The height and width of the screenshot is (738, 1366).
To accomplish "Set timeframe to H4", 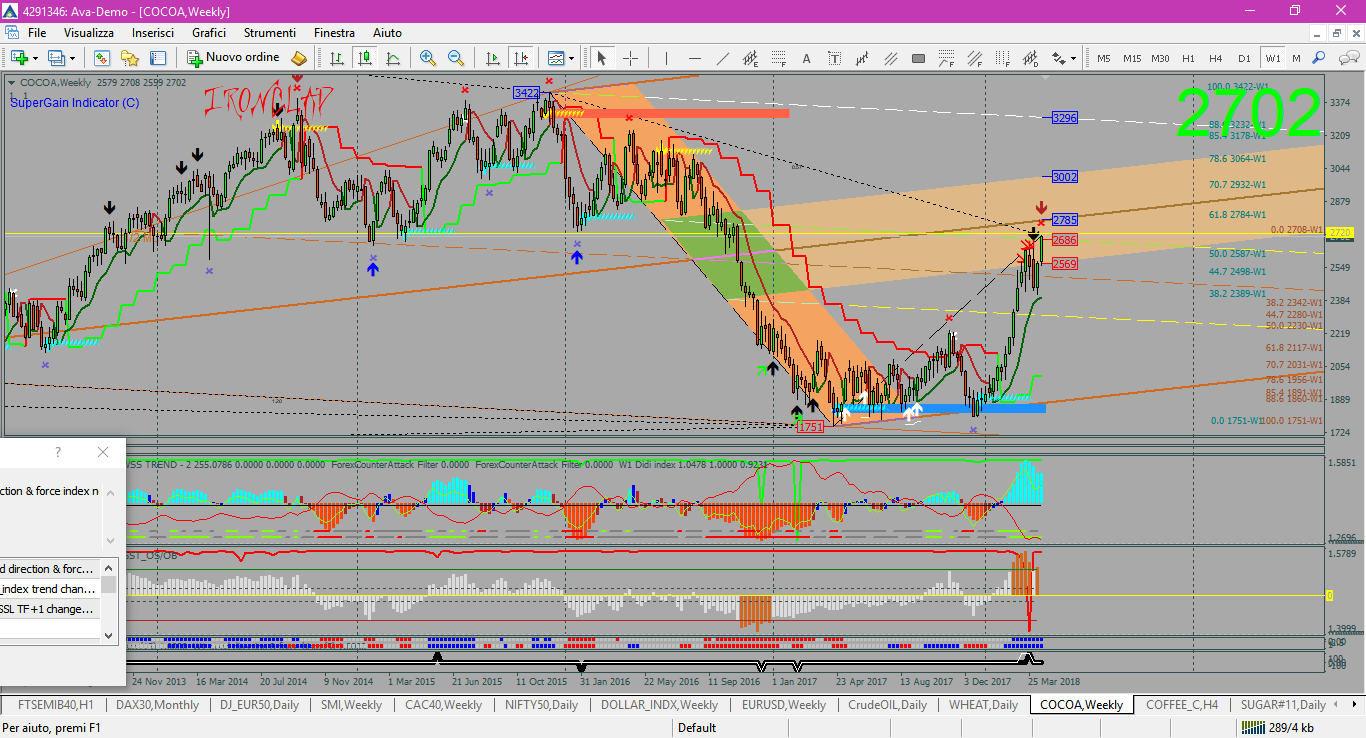I will click(1216, 58).
